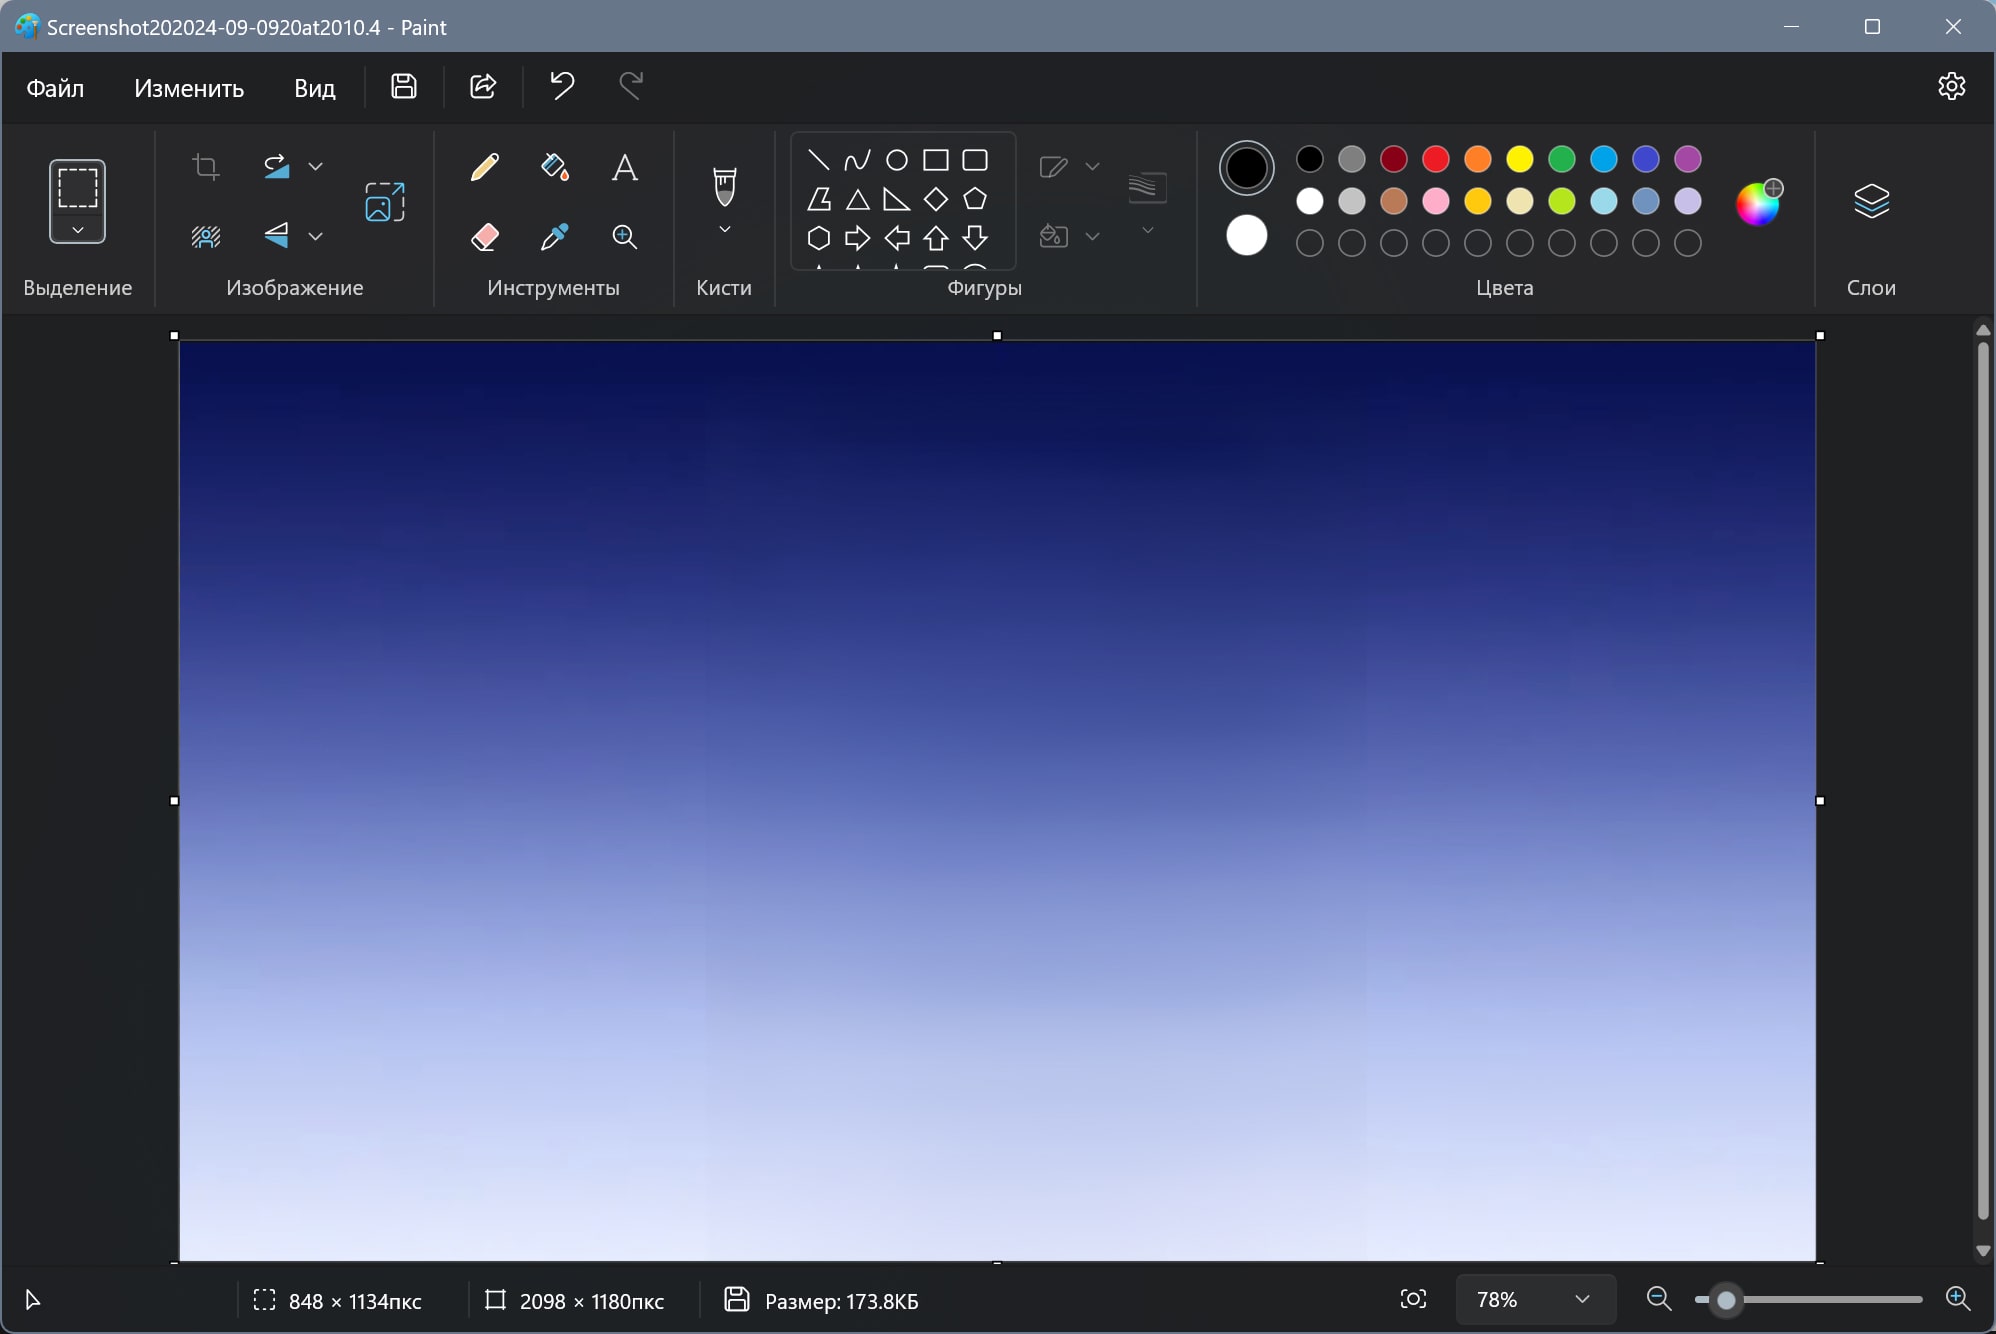Select secondary color white circle
Image resolution: width=1996 pixels, height=1334 pixels.
click(1246, 236)
